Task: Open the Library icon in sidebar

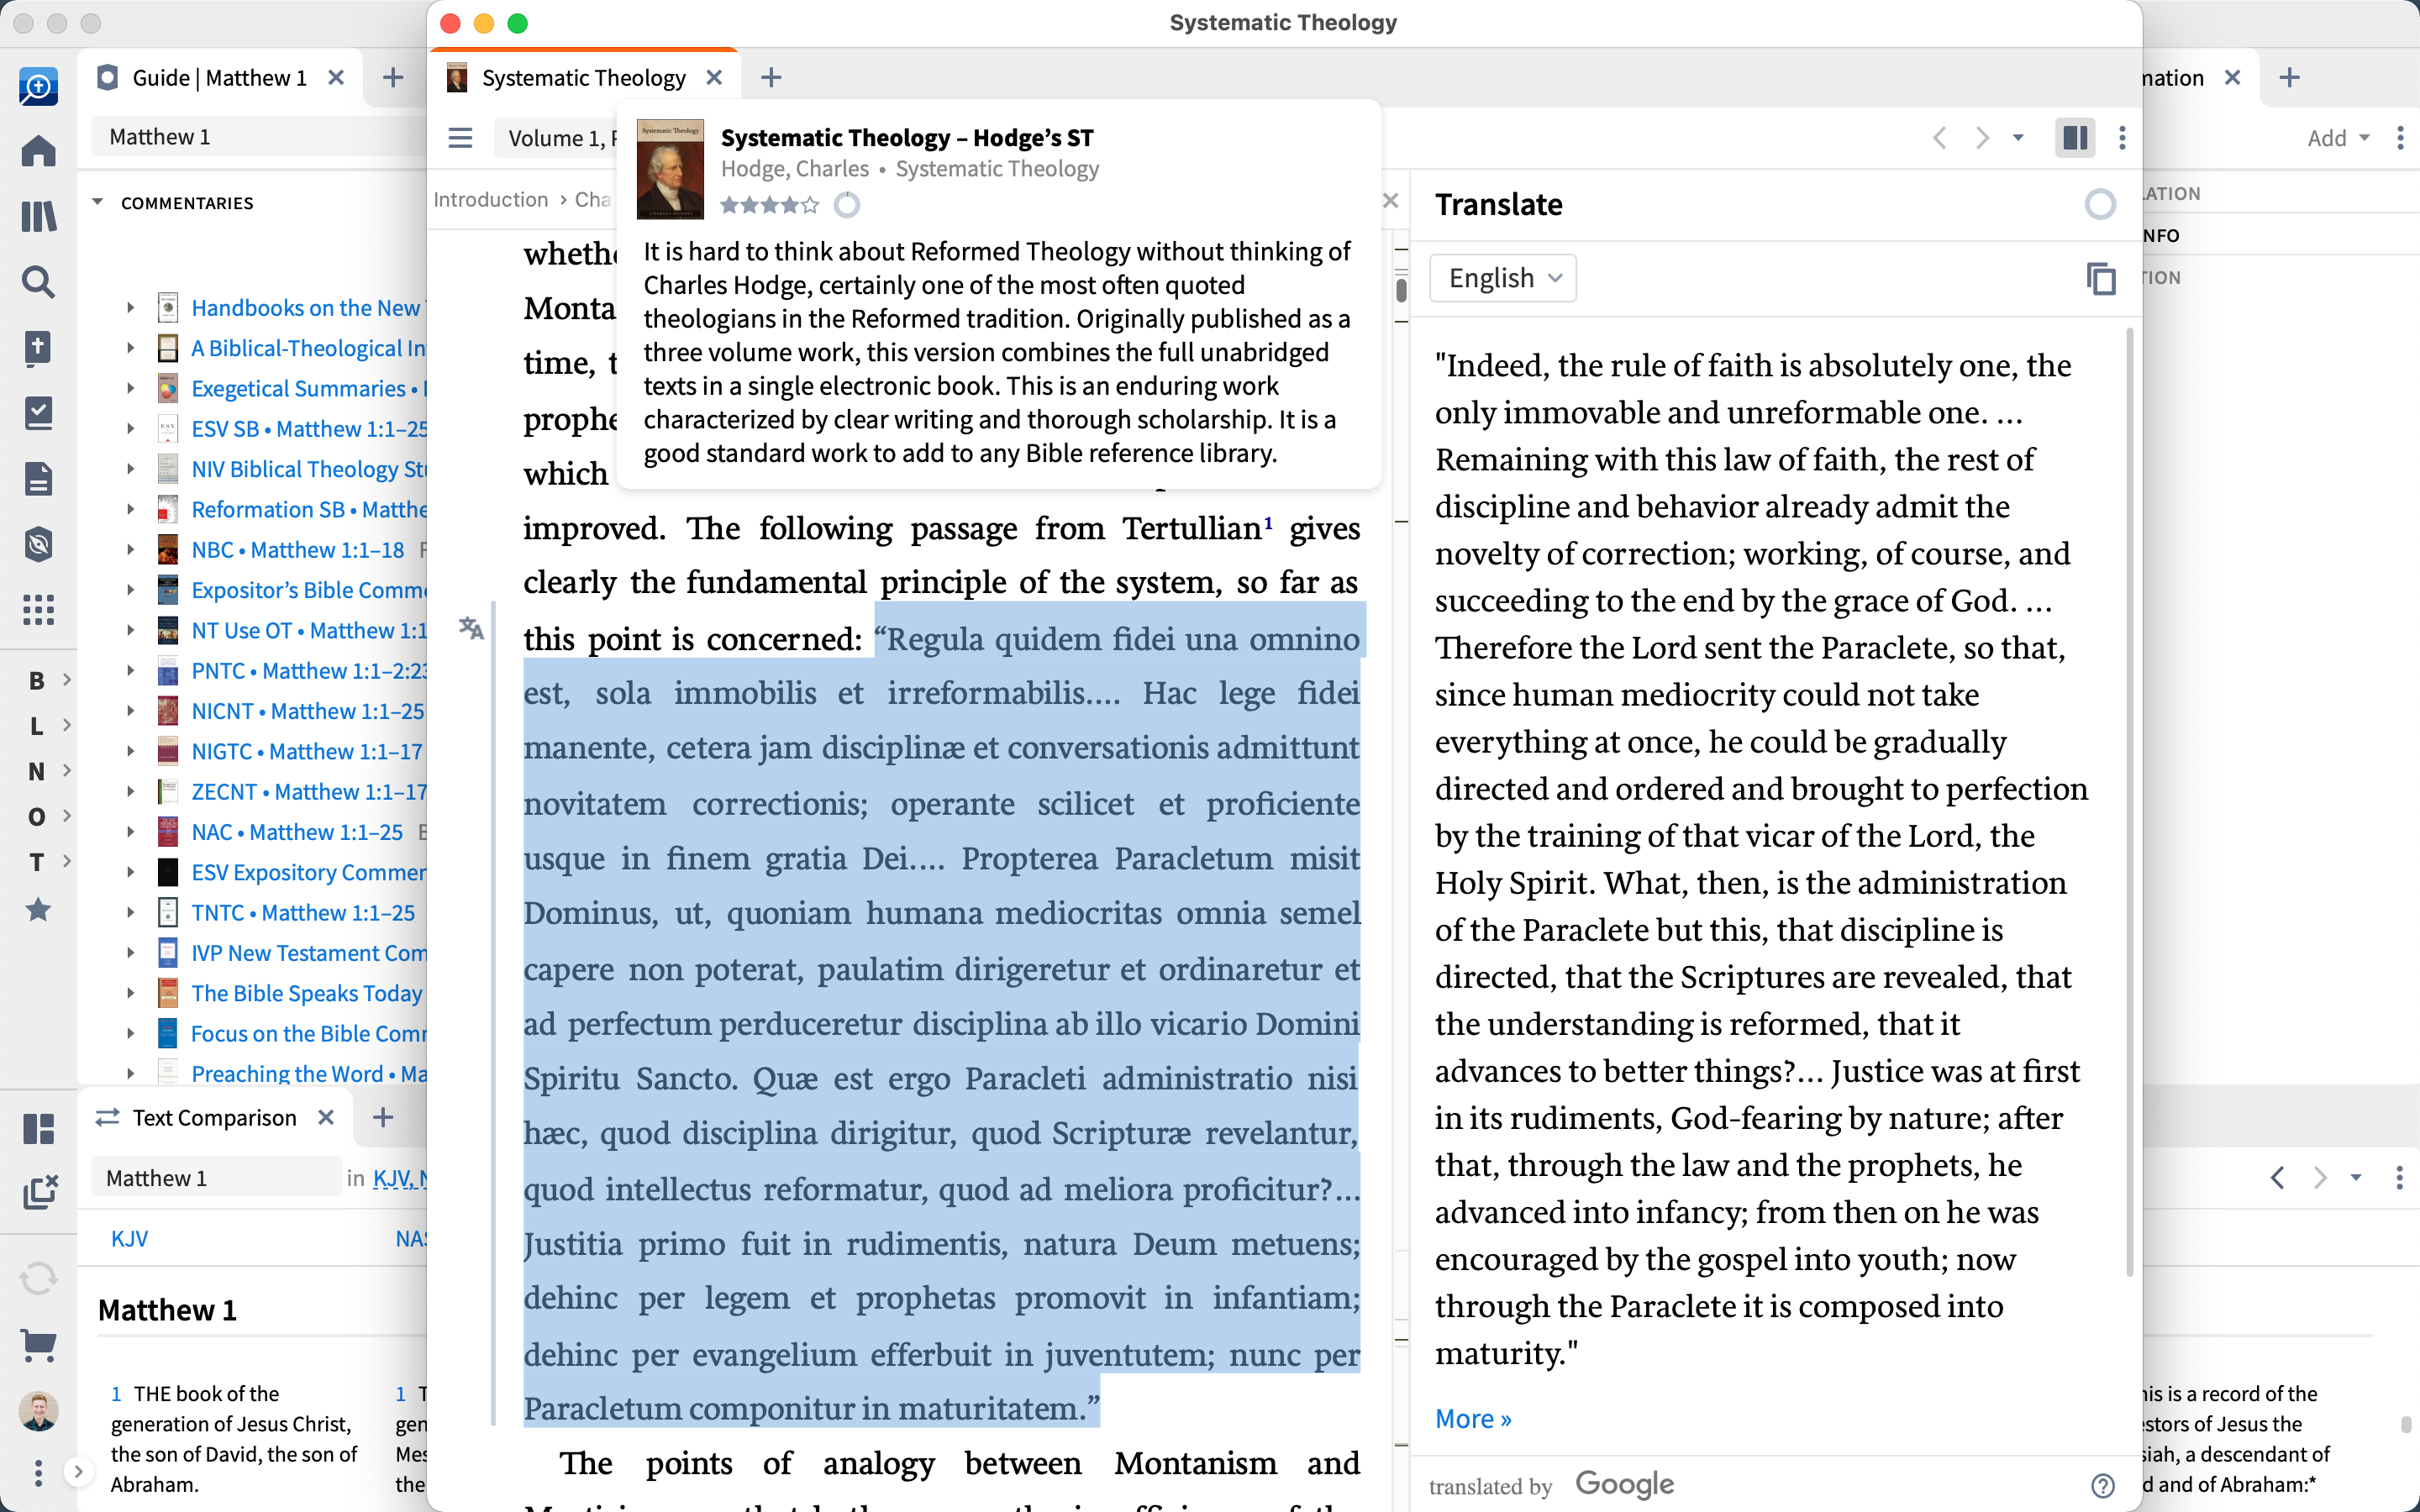Action: pos(38,216)
